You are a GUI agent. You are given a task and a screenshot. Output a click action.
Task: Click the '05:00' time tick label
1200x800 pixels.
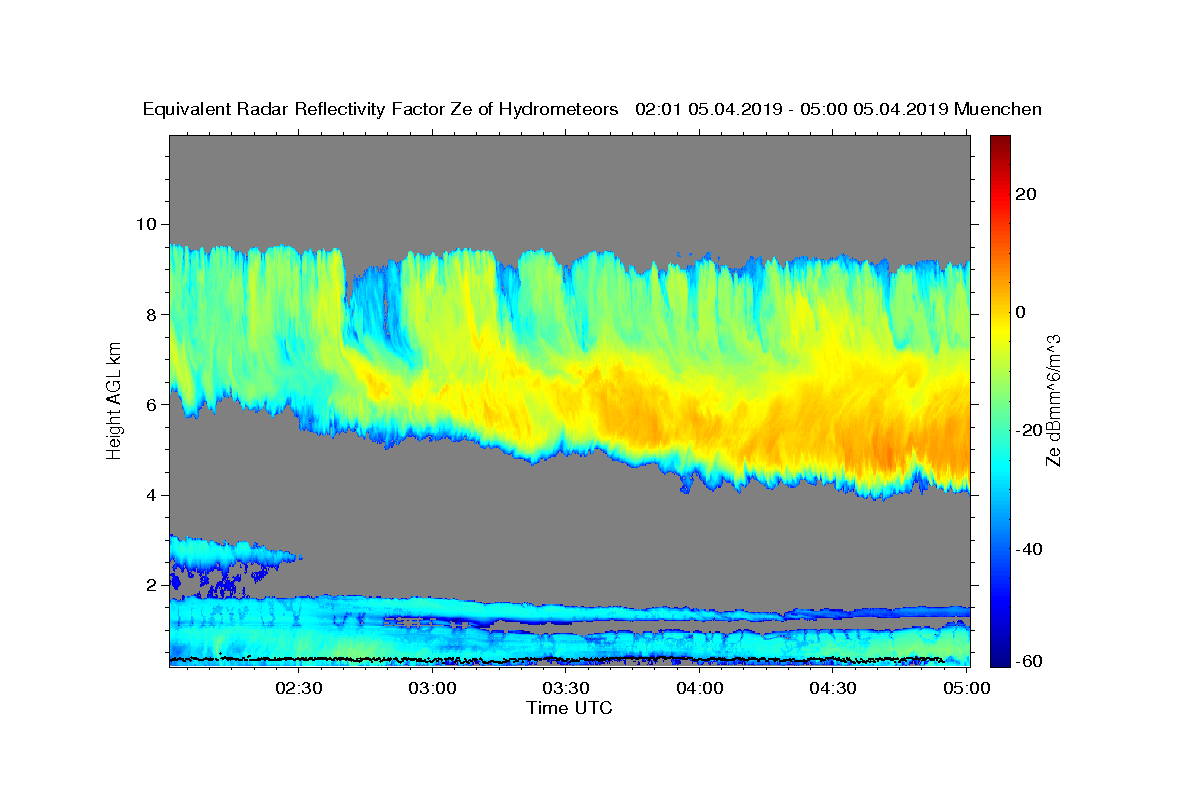coord(966,688)
